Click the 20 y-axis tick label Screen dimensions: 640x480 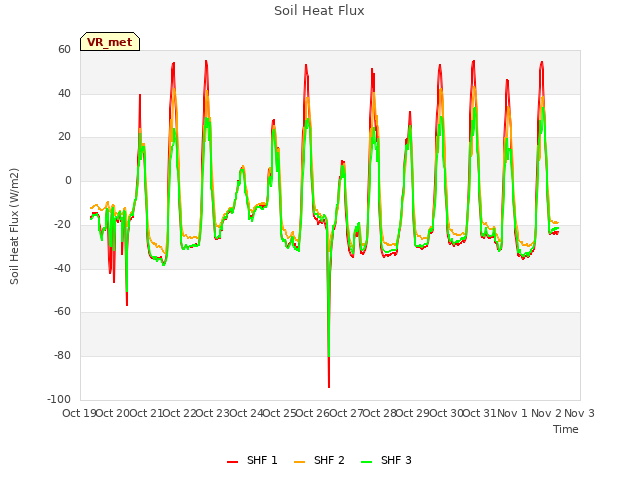(x=64, y=137)
